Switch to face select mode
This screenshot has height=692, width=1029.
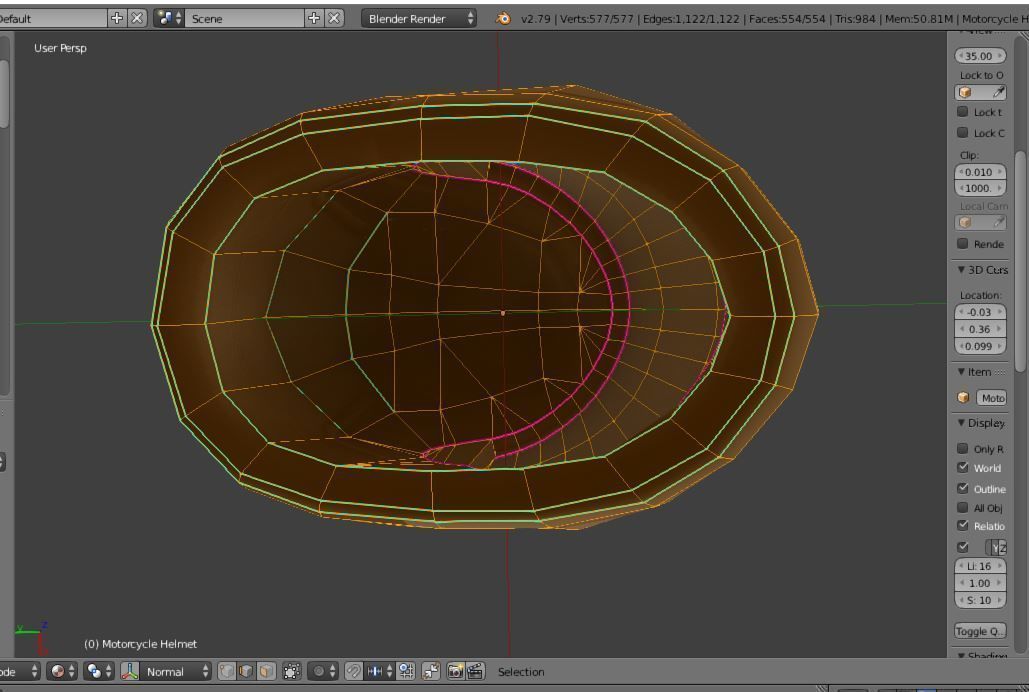pyautogui.click(x=264, y=672)
